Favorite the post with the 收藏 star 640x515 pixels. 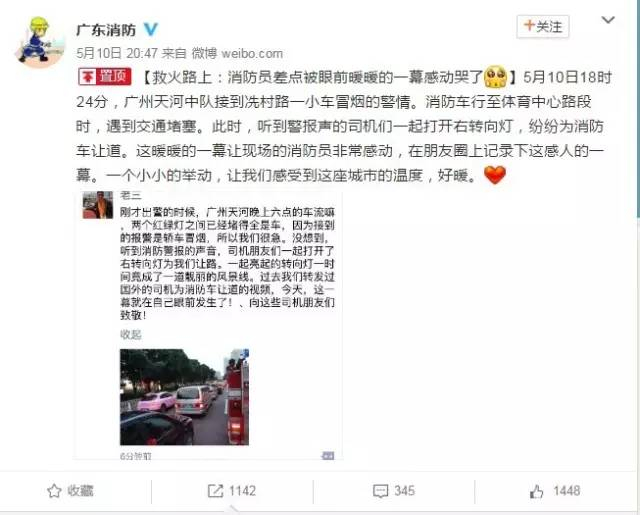pyautogui.click(x=71, y=491)
